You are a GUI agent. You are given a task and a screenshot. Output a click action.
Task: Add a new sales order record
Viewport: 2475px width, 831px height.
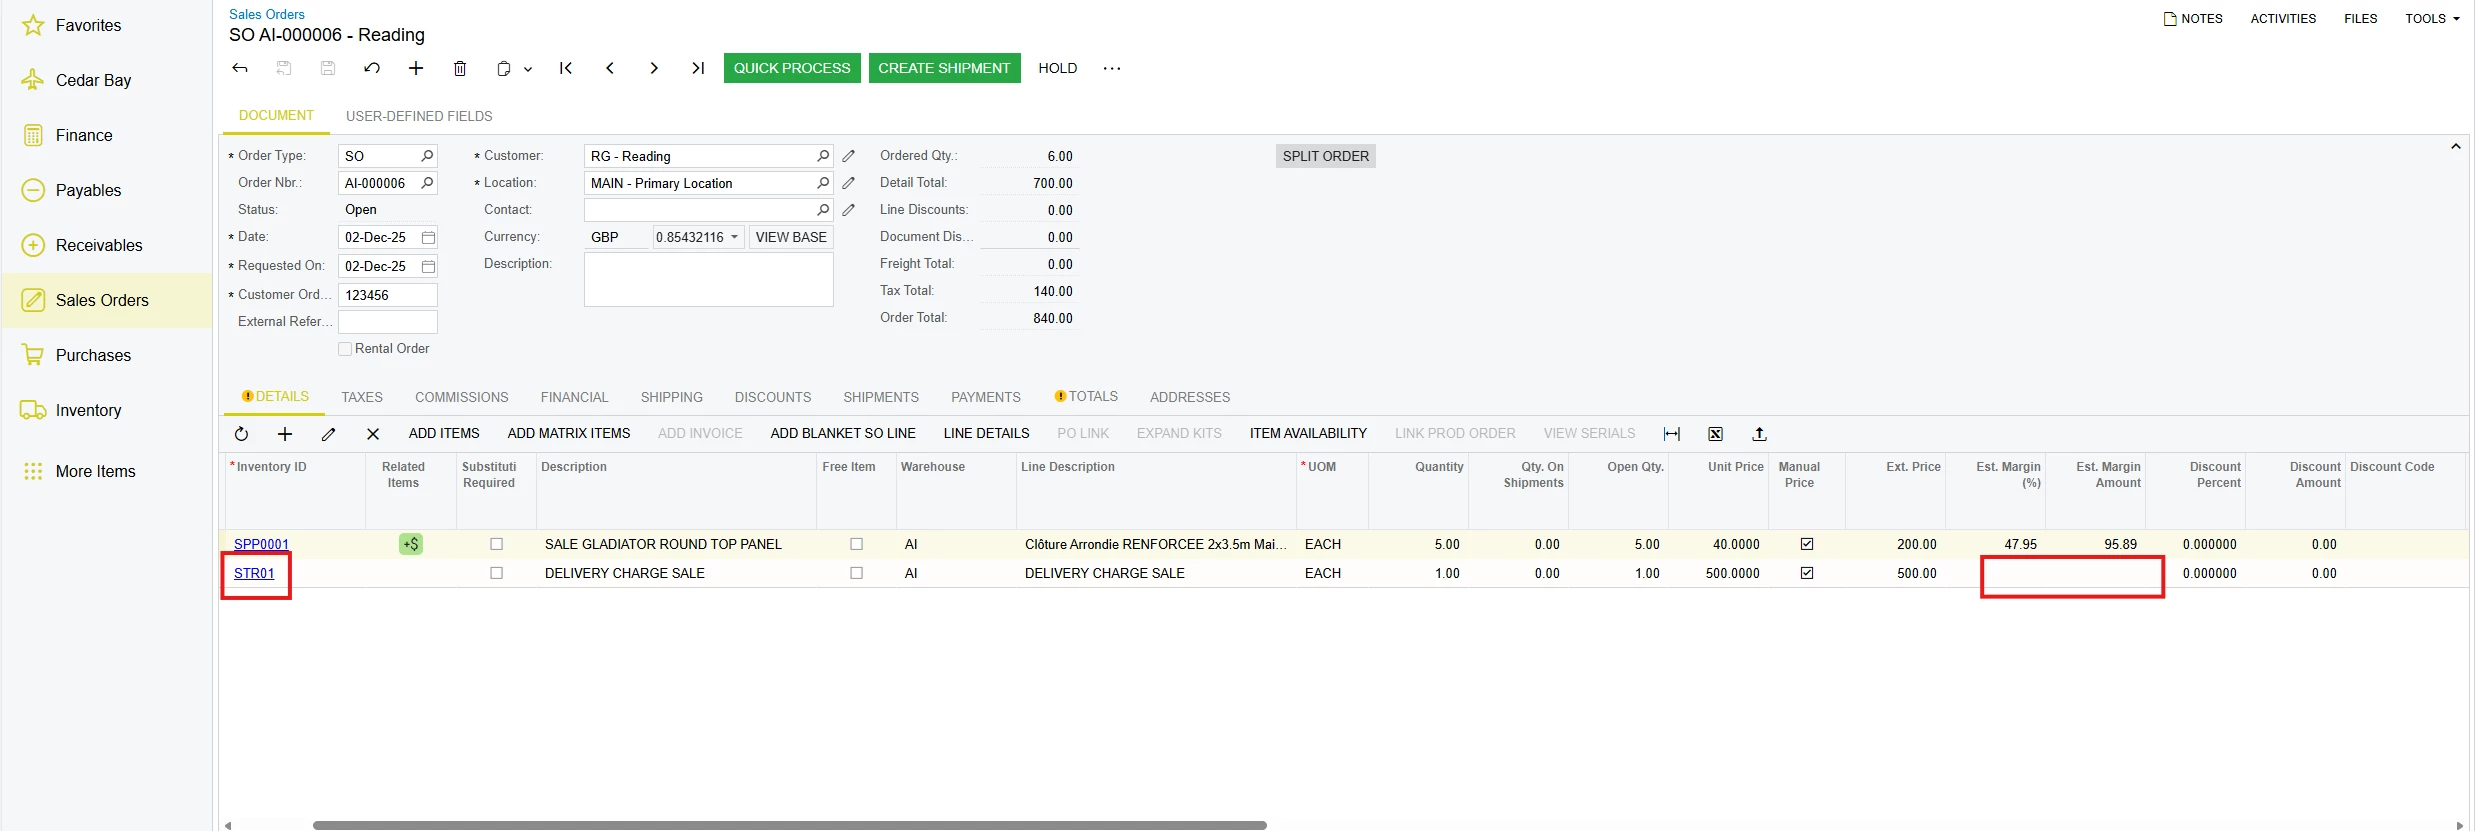(416, 68)
